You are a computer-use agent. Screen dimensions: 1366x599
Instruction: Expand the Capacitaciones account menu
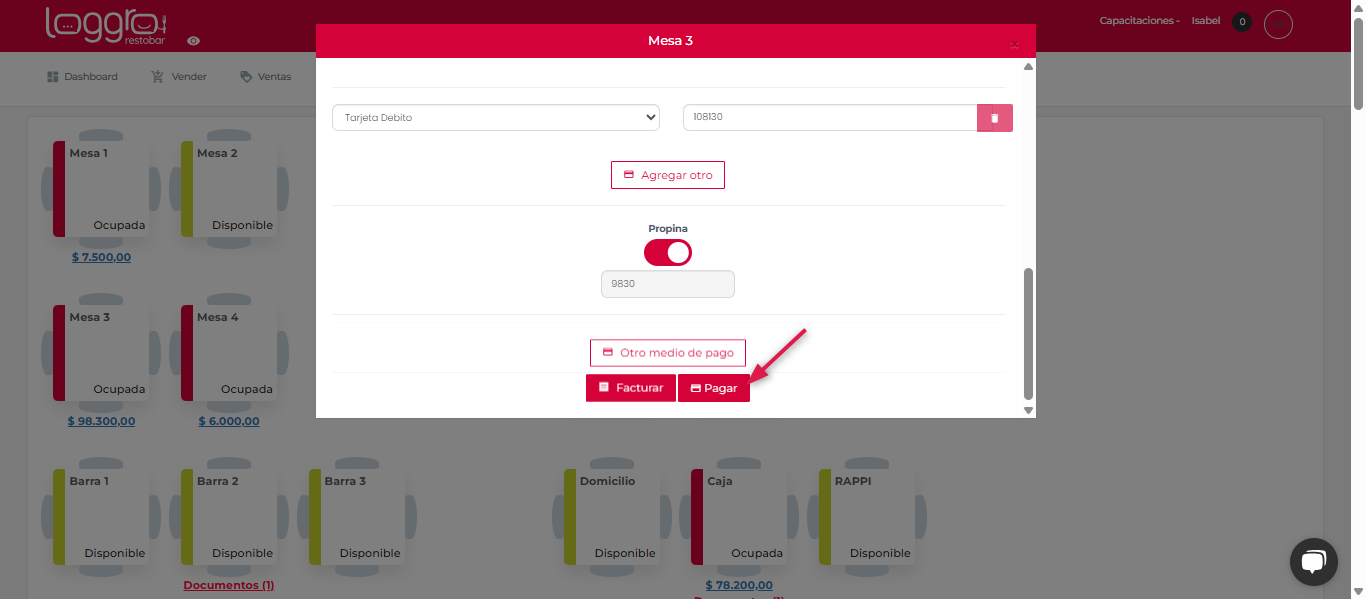click(x=1139, y=21)
